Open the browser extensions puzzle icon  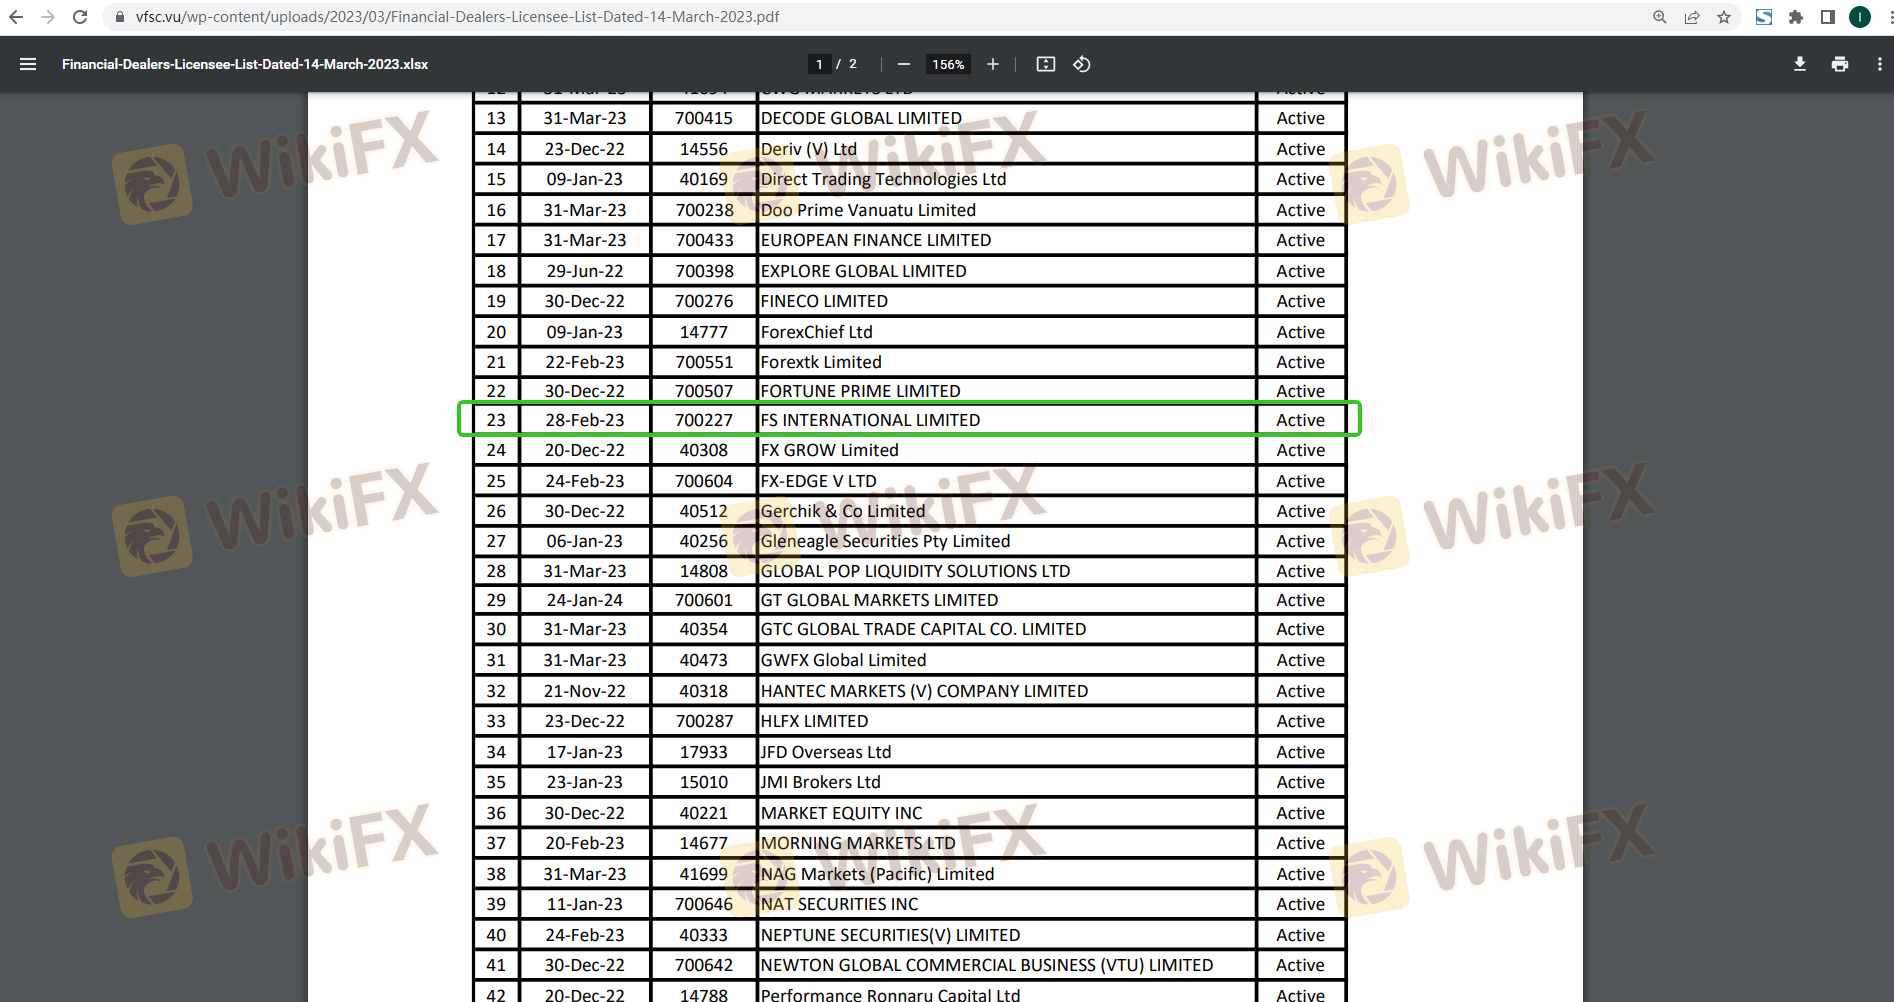(x=1796, y=17)
